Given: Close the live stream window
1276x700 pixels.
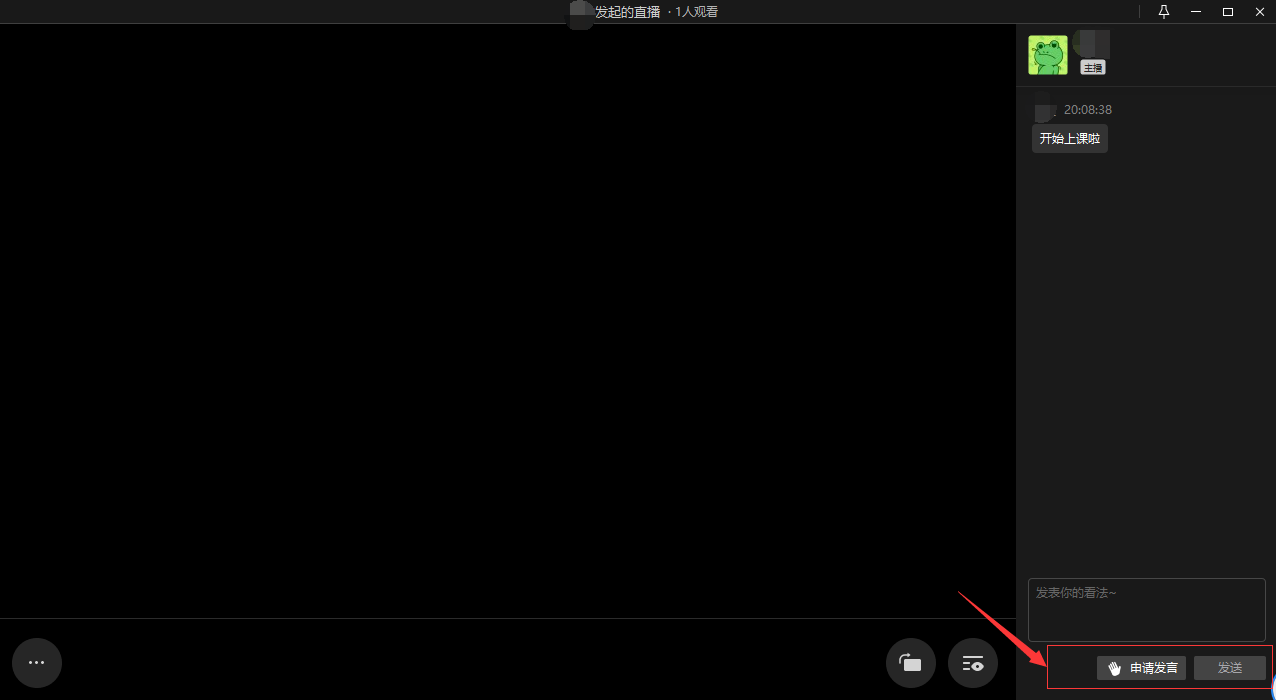Looking at the screenshot, I should [1260, 12].
